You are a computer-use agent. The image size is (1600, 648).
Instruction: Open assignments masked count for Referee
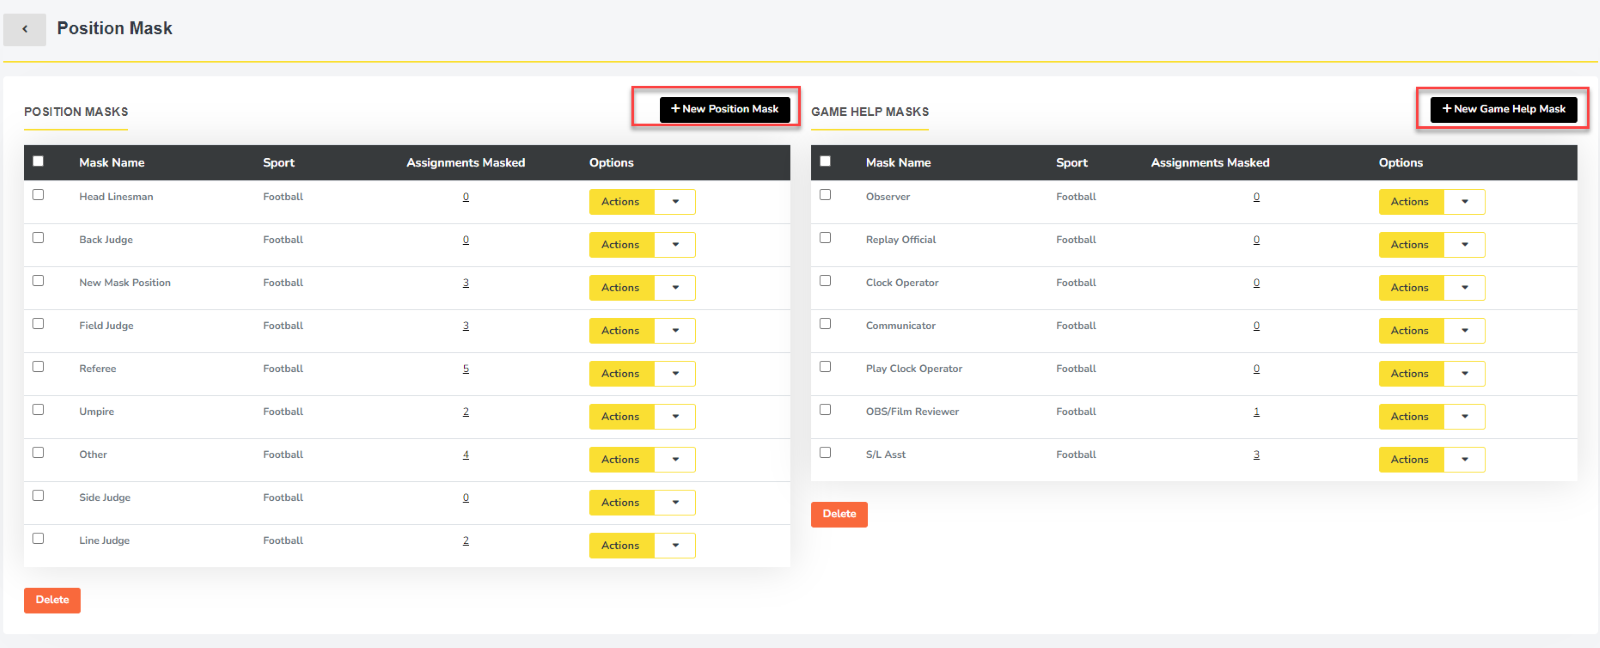click(466, 369)
